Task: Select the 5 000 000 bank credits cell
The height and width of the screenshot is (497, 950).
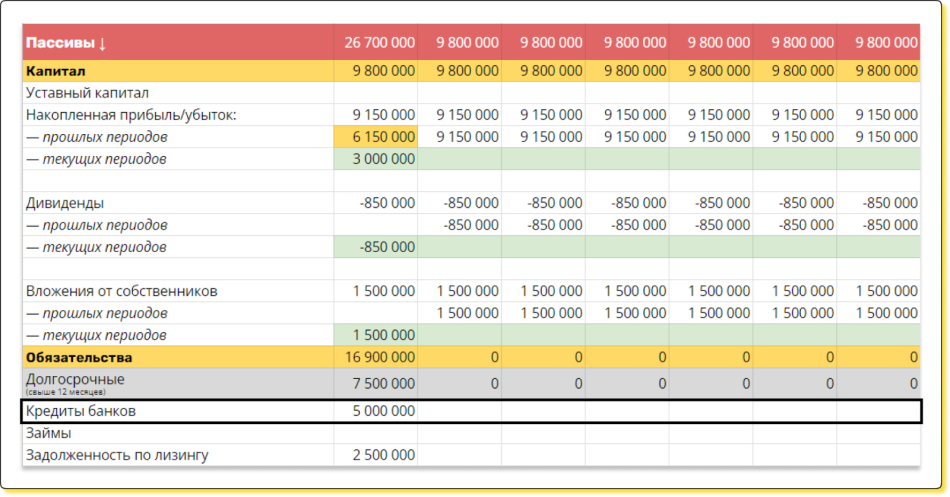Action: (376, 411)
